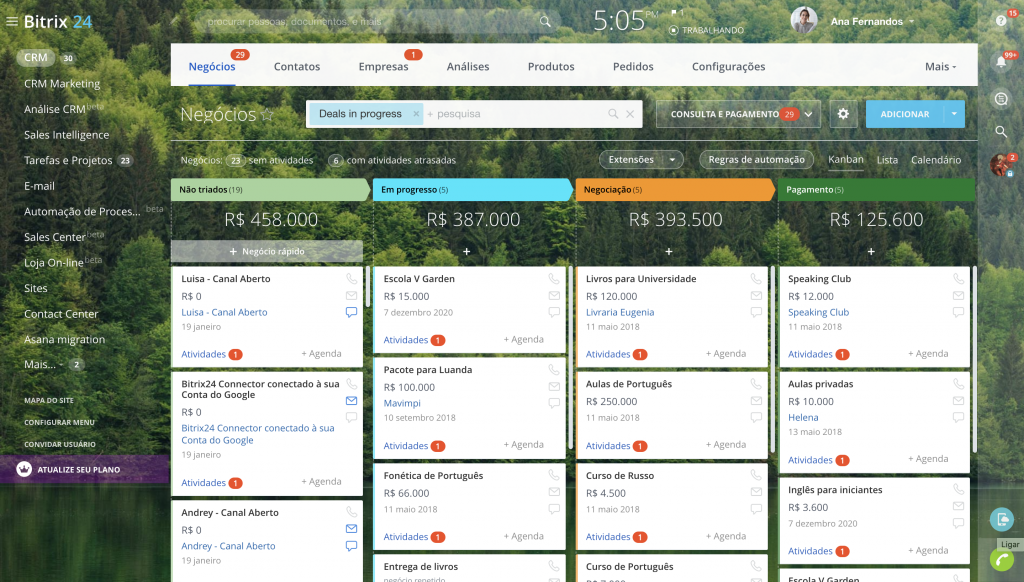Screen dimensions: 1024x582
Task: Switch to Lista view
Action: pos(887,160)
